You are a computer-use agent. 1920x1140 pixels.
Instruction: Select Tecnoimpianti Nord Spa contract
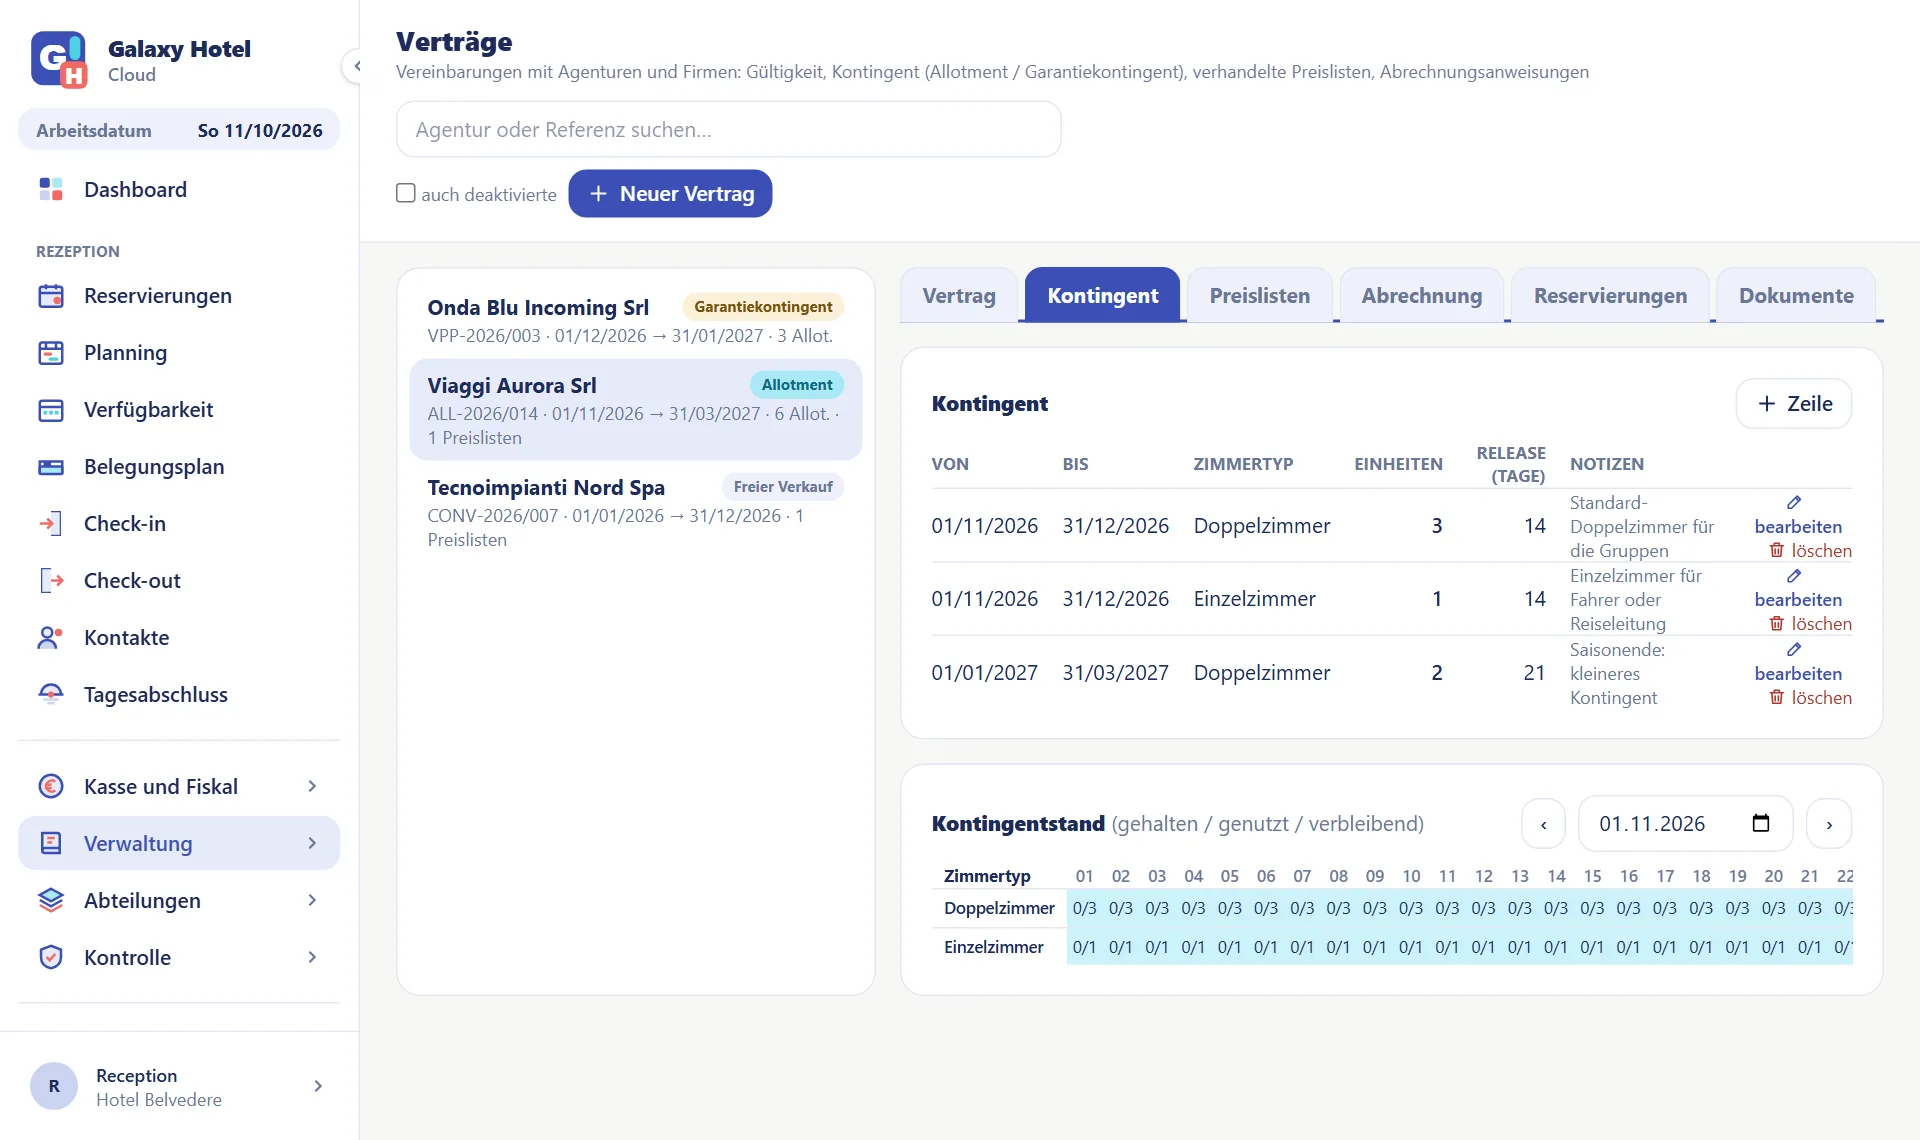(635, 512)
